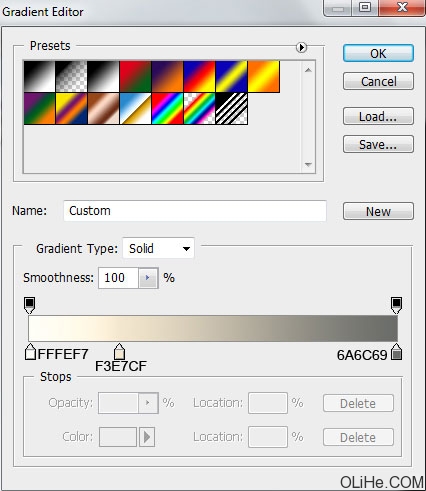Select the left opacity stop above gradient
426x491 pixels.
pyautogui.click(x=30, y=305)
